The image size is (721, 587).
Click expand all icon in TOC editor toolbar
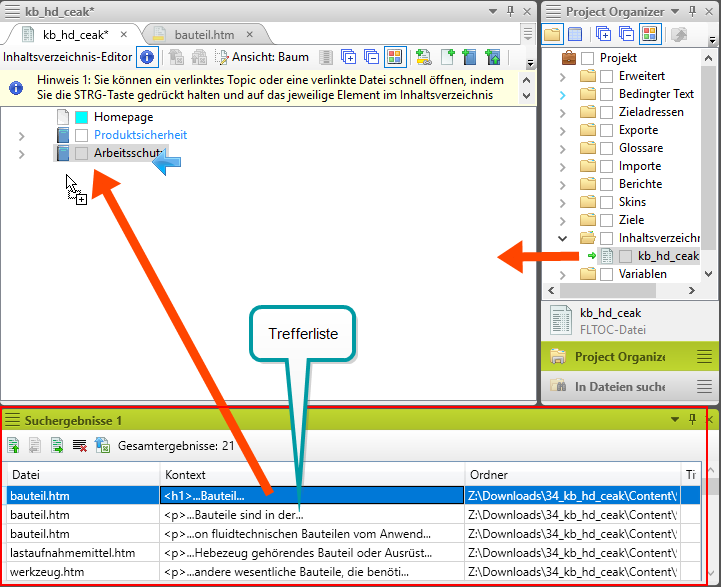click(348, 58)
